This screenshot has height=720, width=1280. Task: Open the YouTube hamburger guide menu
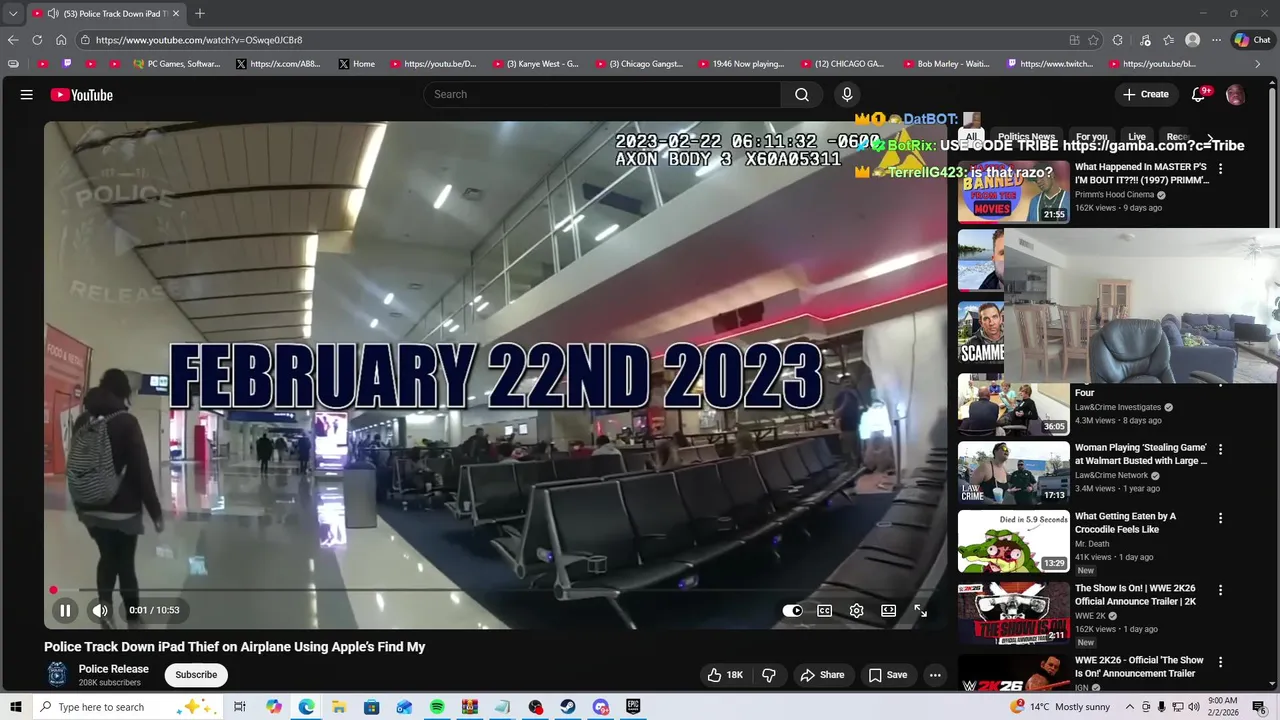click(x=27, y=94)
